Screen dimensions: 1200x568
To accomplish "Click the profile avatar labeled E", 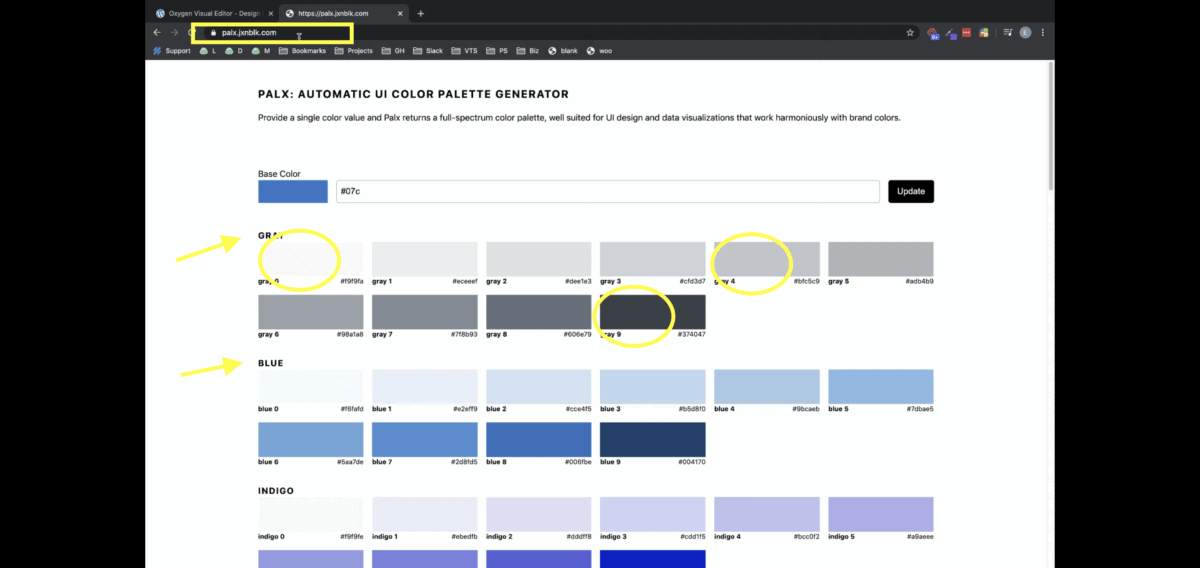I will pos(1025,33).
